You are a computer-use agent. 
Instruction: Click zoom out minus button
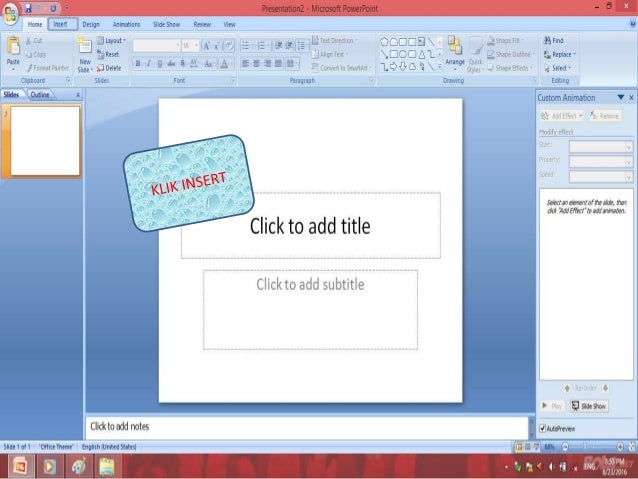point(565,447)
